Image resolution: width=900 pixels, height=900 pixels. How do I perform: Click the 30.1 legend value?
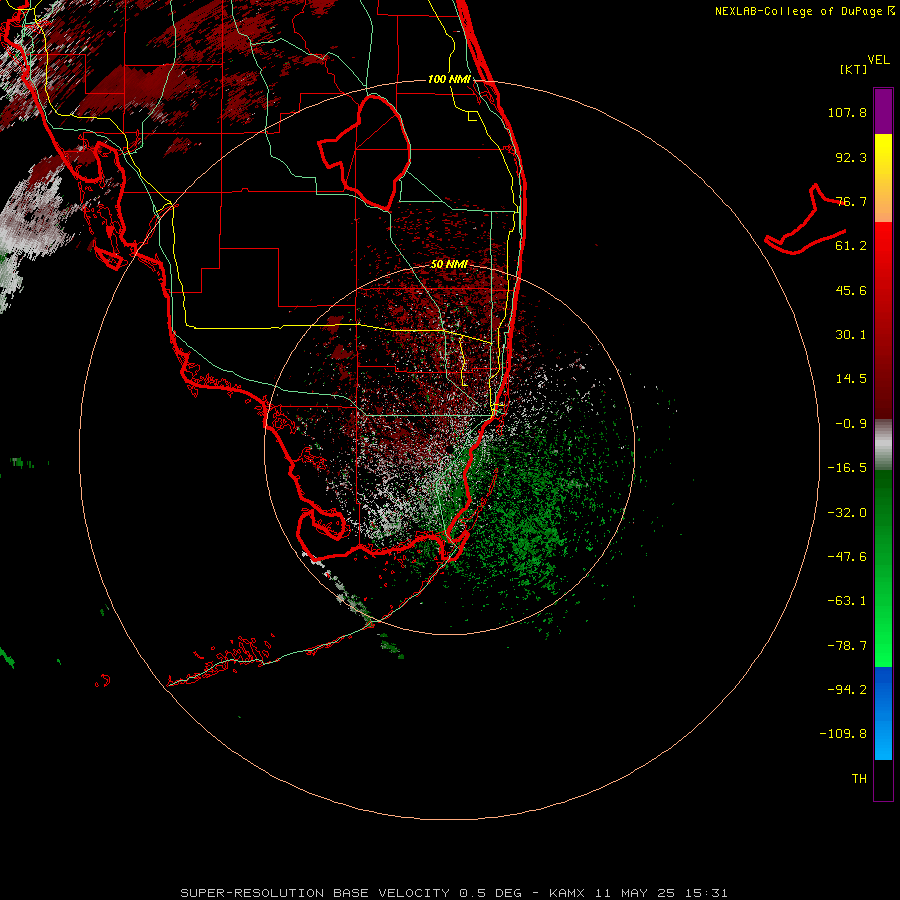coord(851,335)
